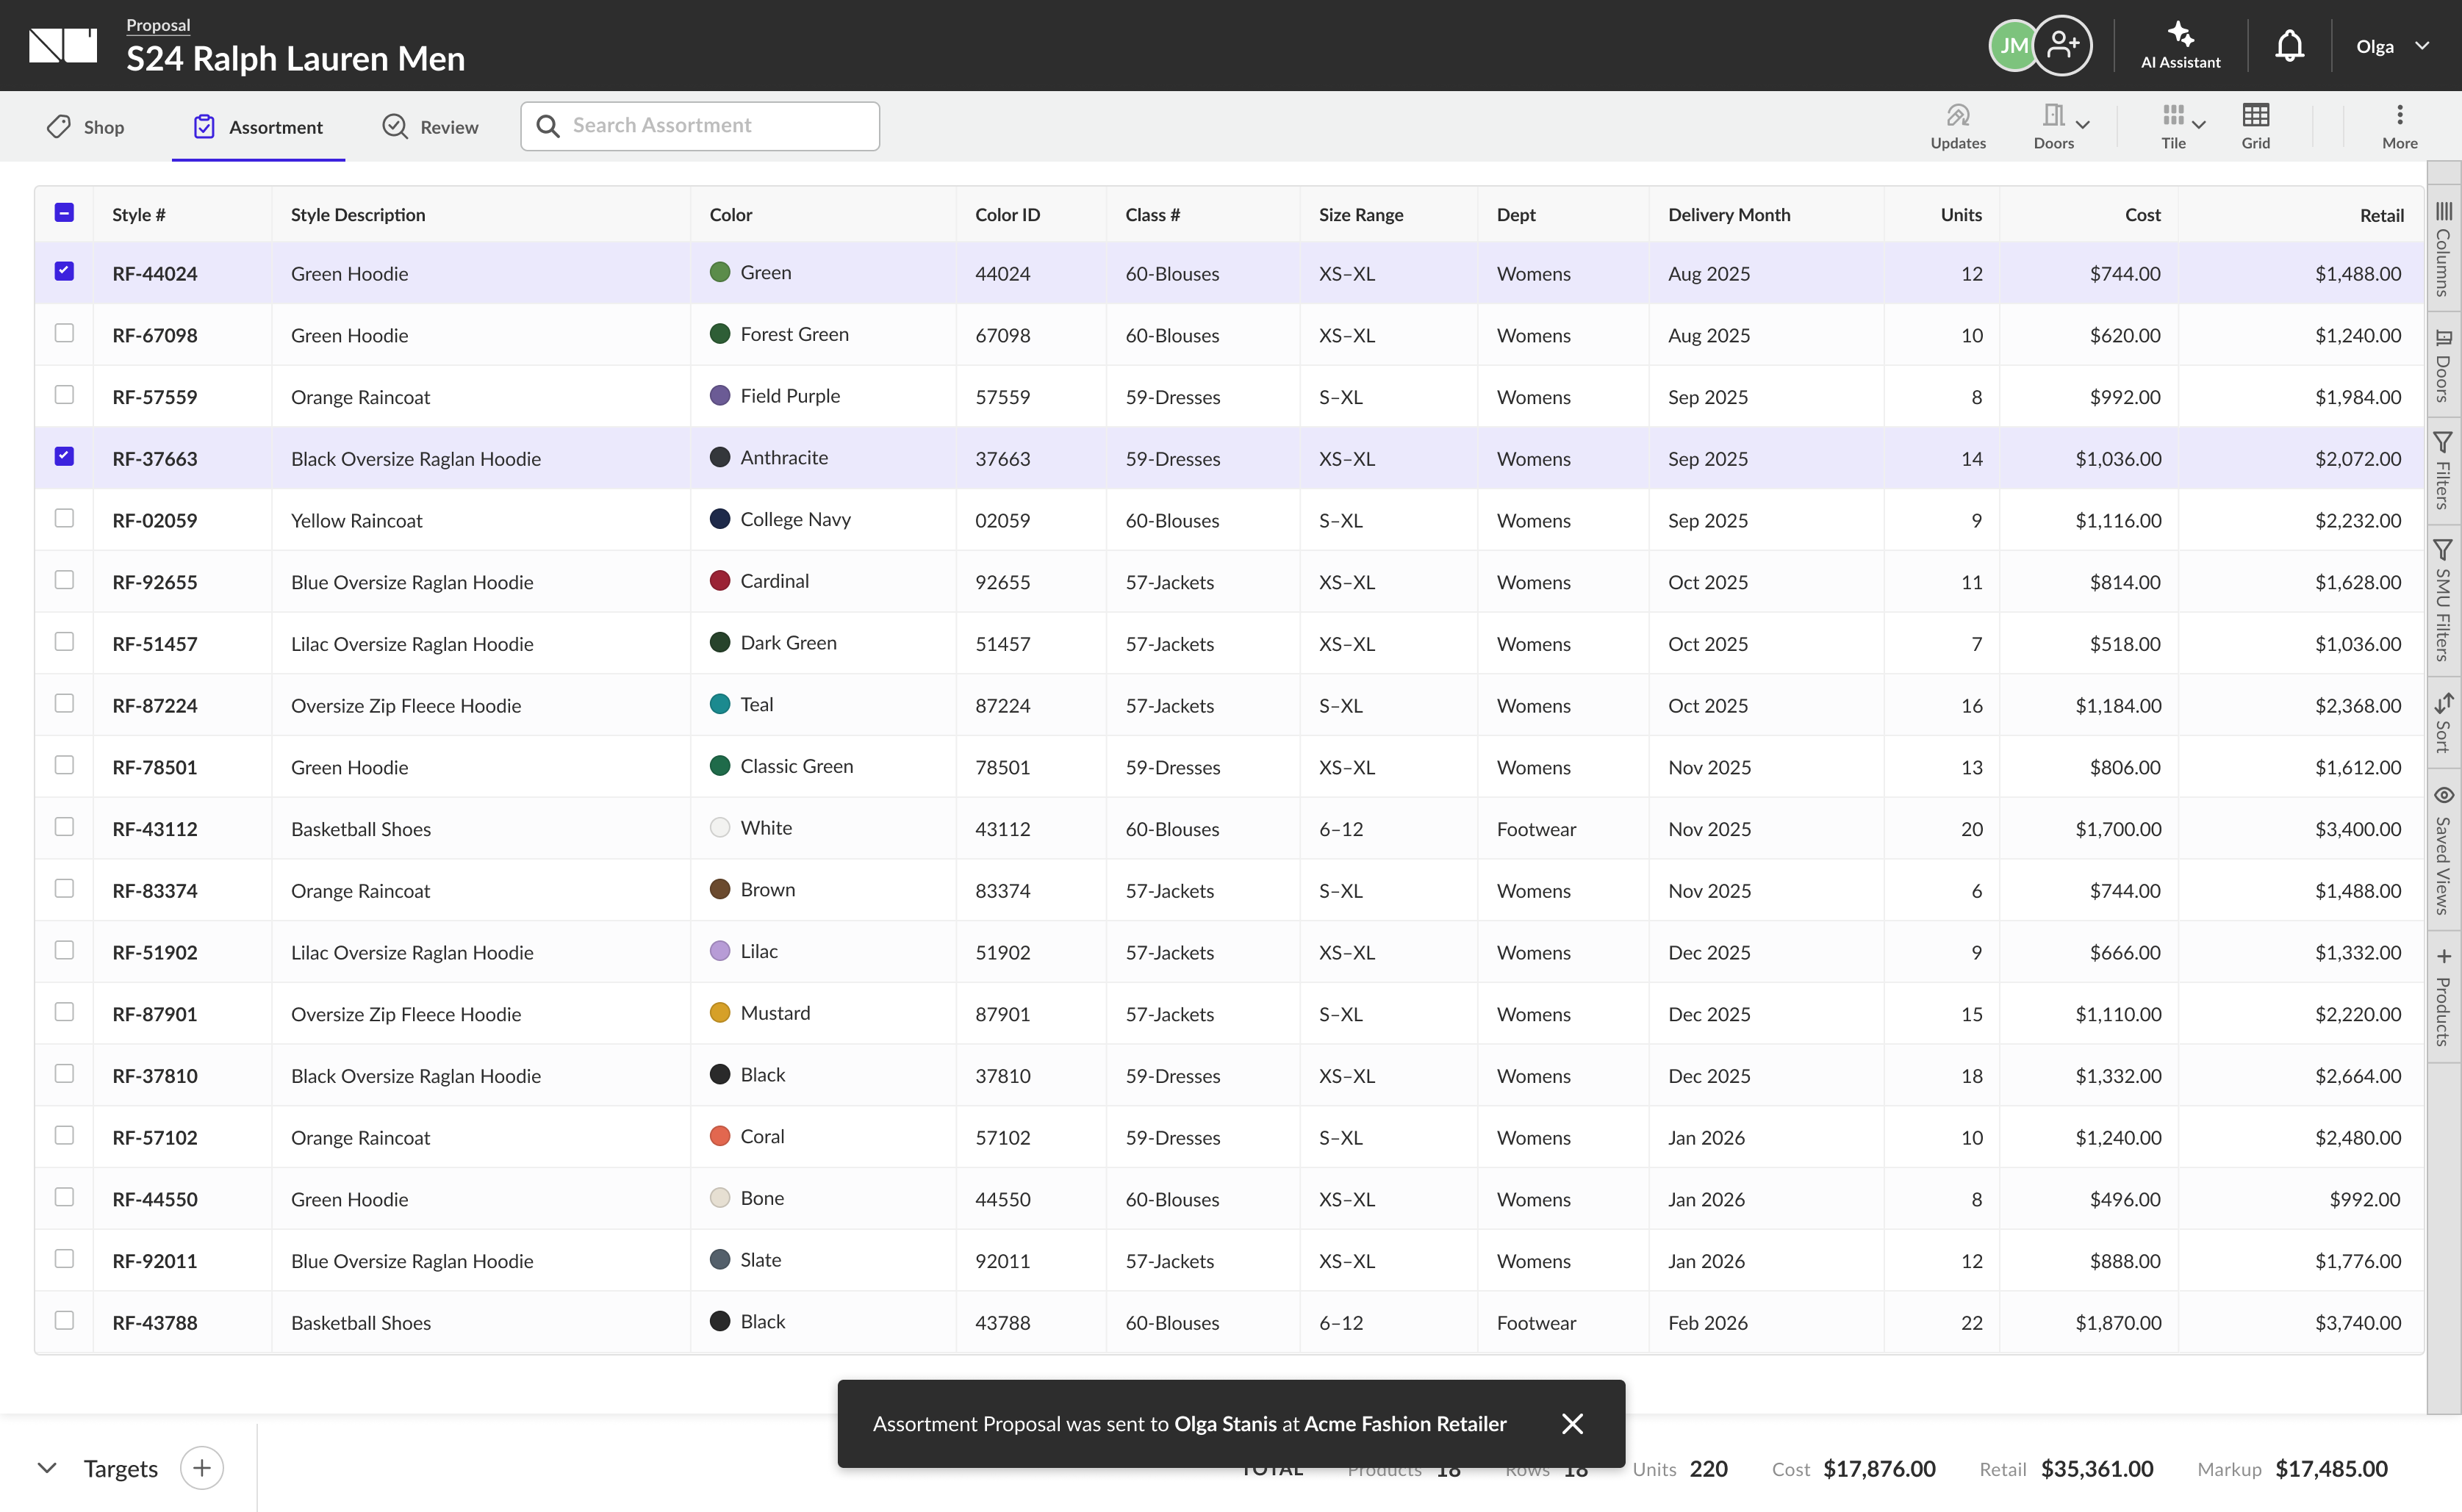
Task: Switch to the Review tab
Action: click(x=431, y=127)
